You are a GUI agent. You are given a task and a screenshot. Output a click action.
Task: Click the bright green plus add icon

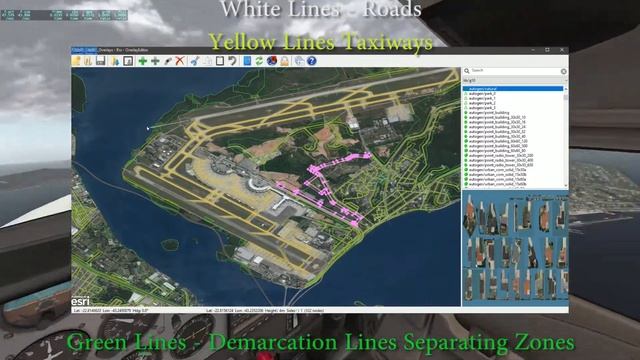click(142, 61)
